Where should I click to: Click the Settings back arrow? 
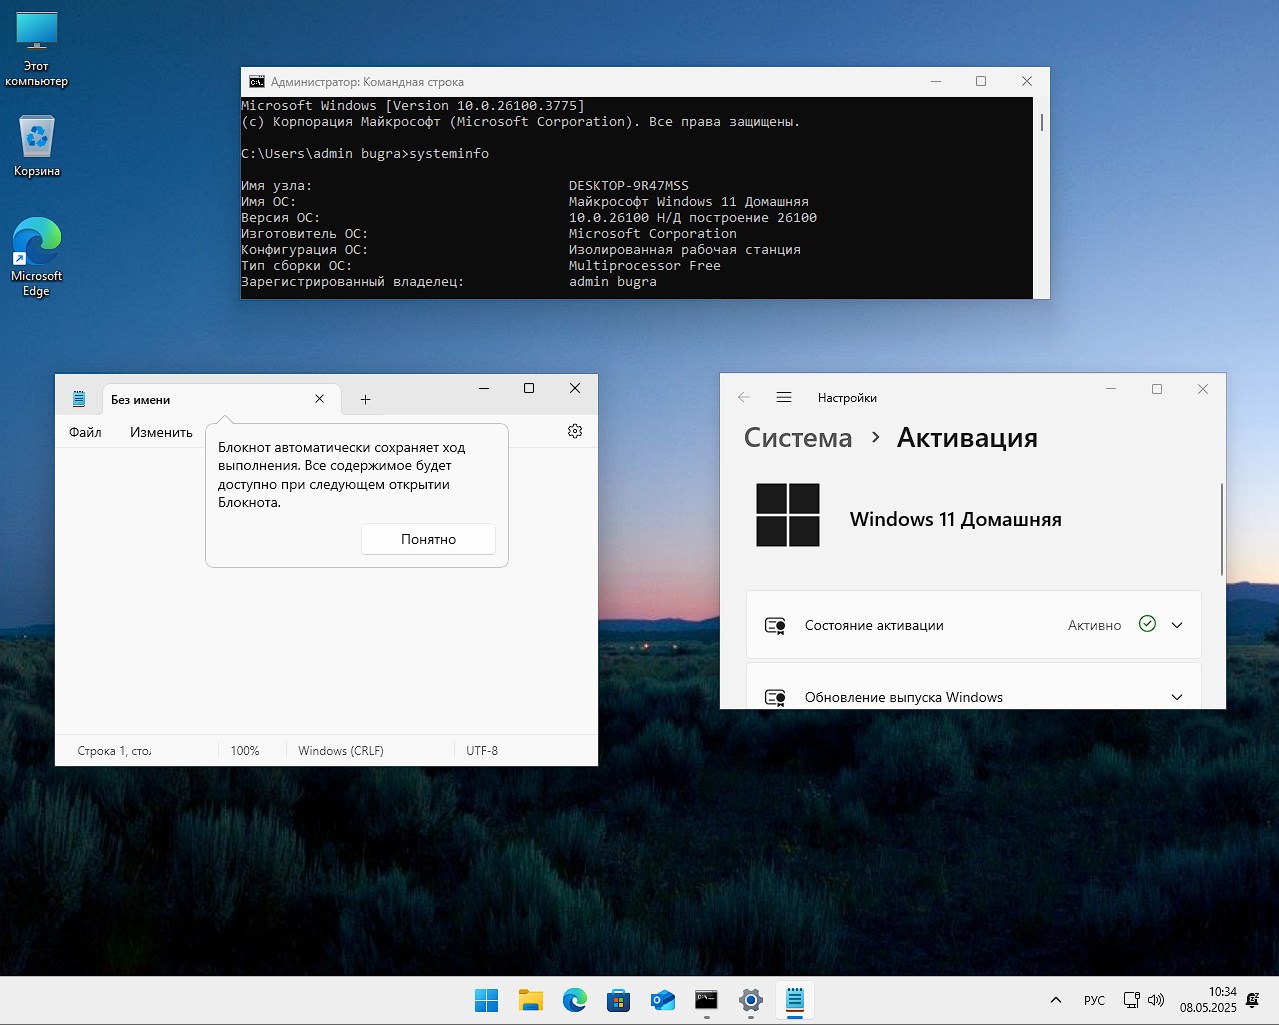(744, 397)
